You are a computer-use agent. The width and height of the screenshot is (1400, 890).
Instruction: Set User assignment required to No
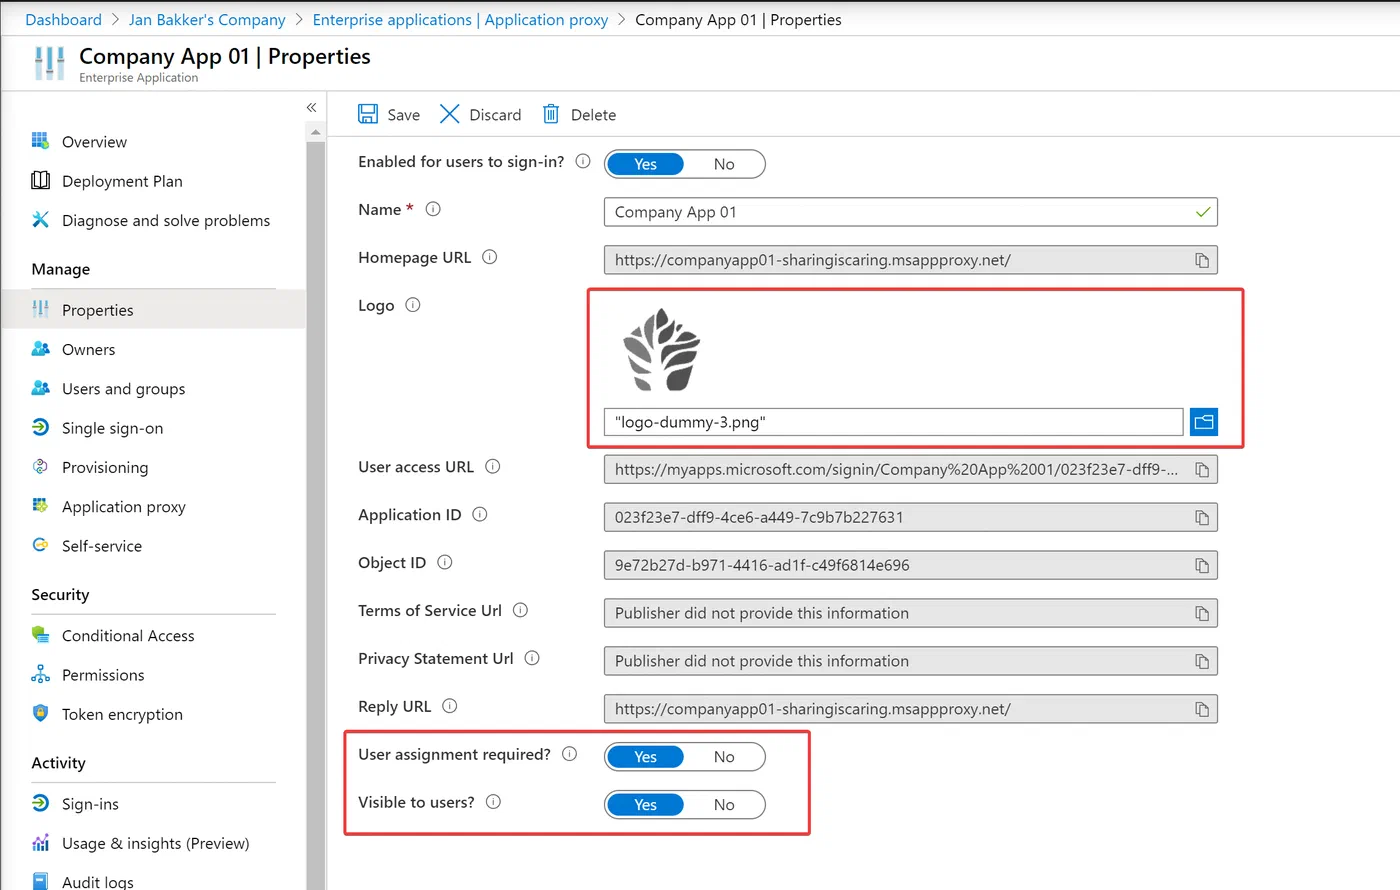click(724, 757)
